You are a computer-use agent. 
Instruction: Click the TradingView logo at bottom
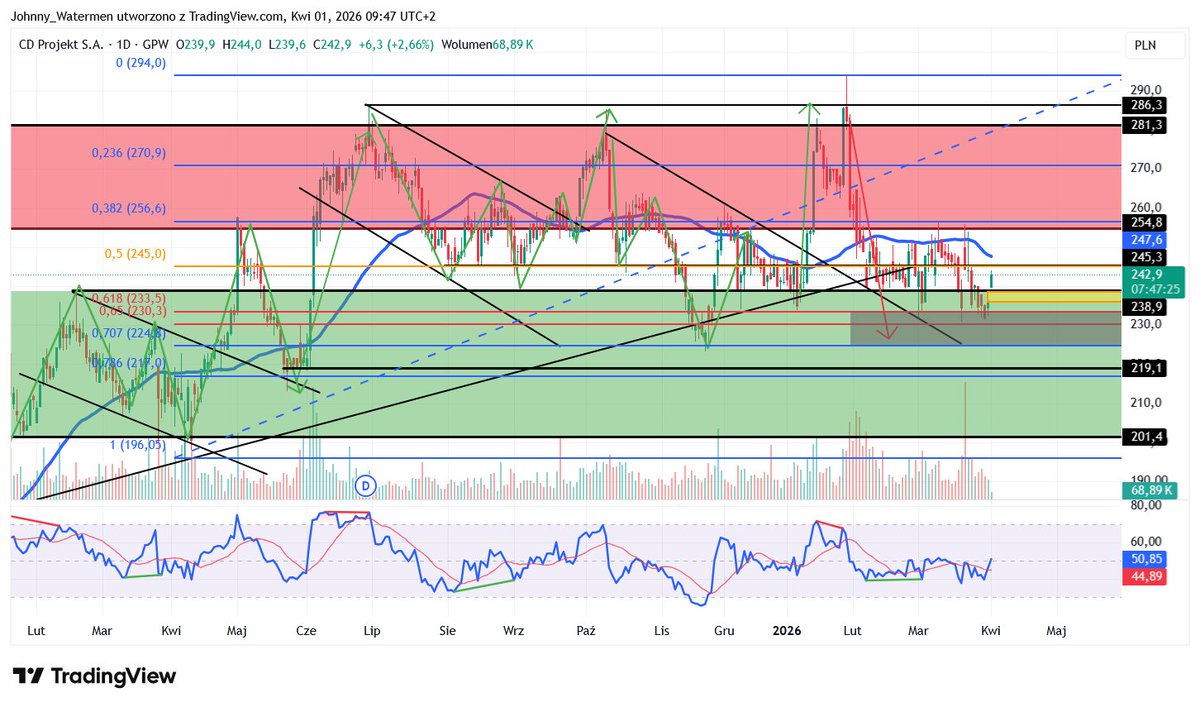coord(95,676)
